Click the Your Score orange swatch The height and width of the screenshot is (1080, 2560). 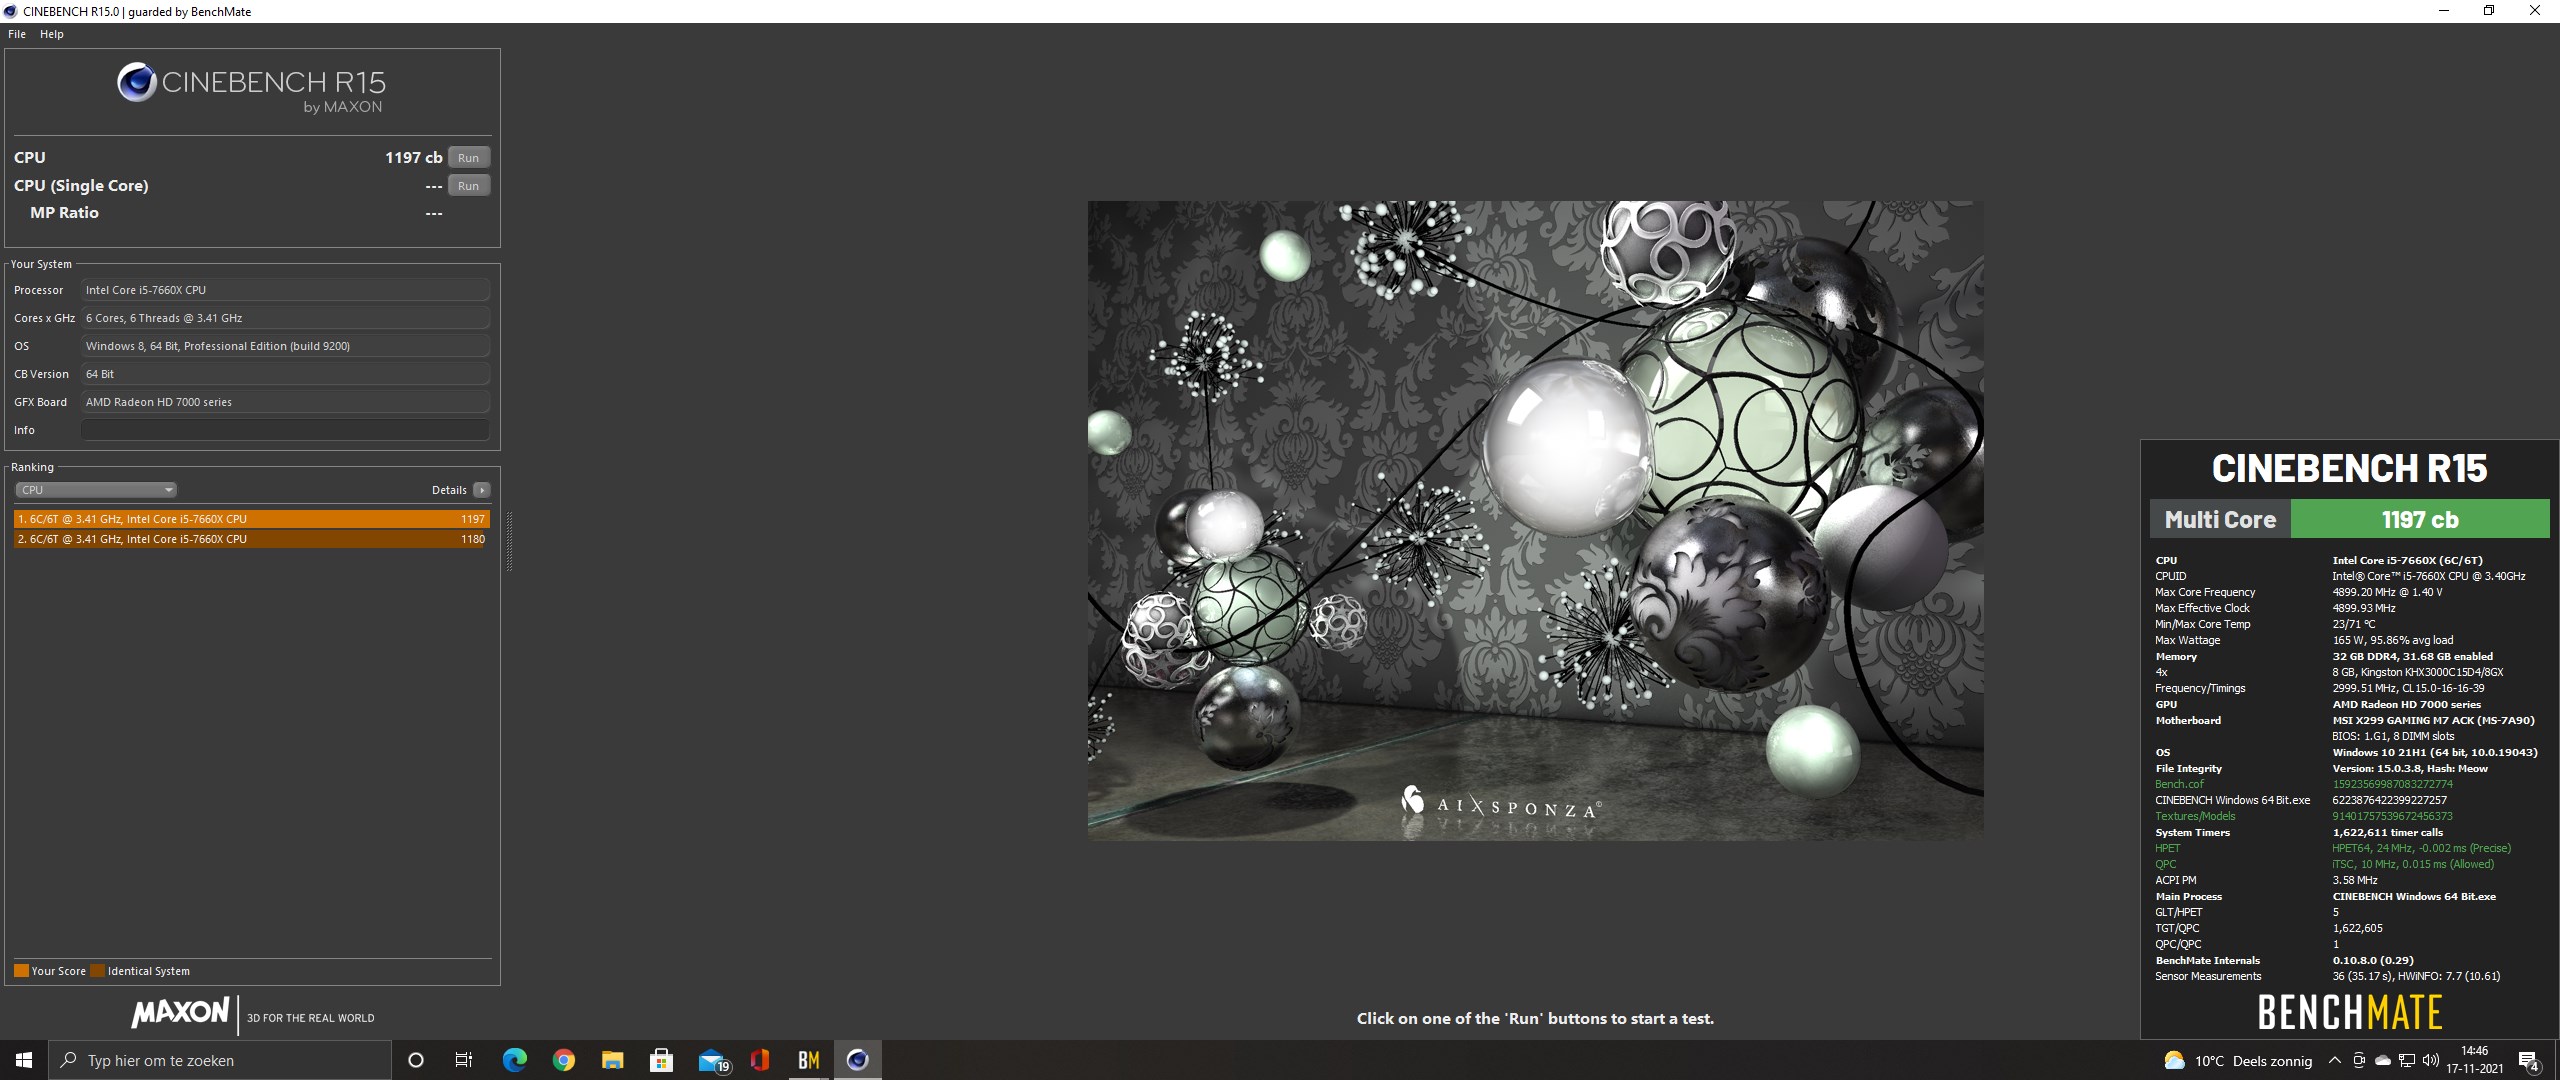tap(21, 971)
